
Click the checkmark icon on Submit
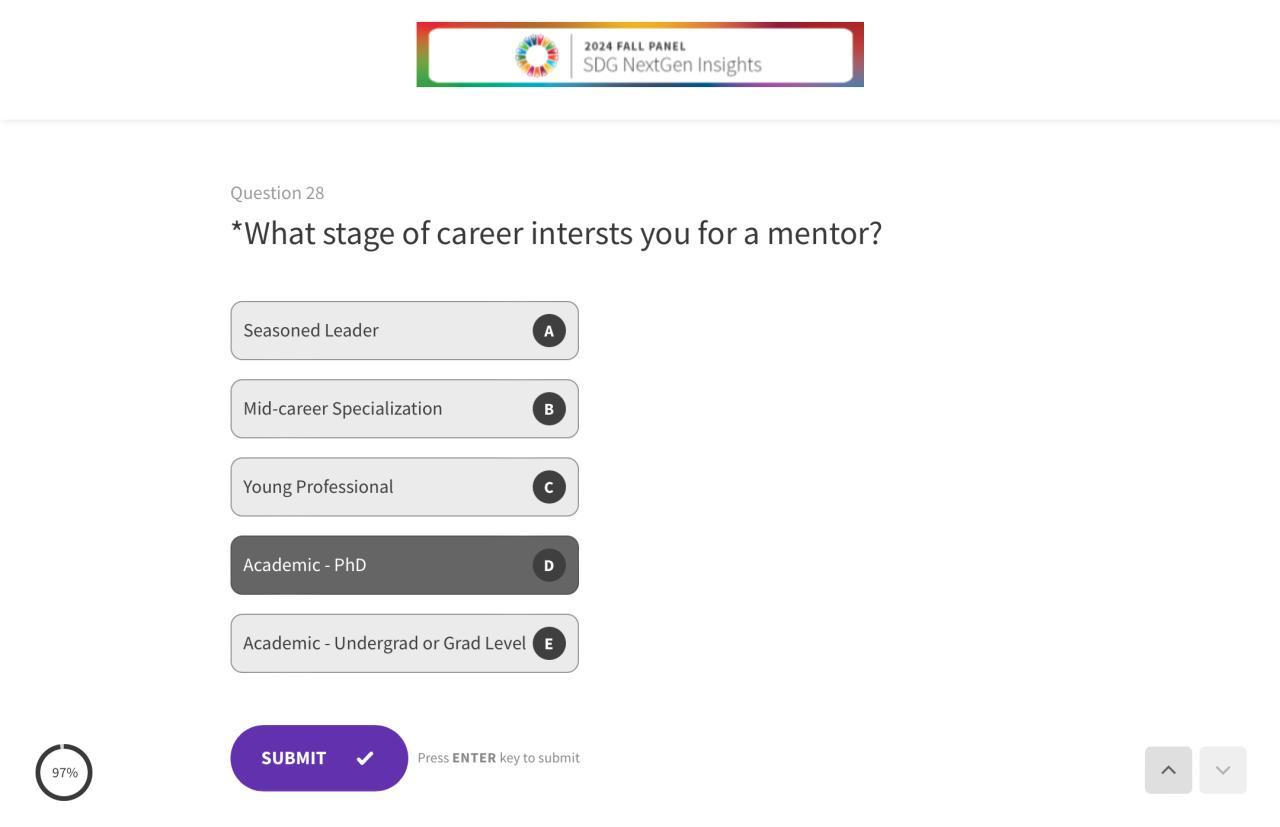365,758
